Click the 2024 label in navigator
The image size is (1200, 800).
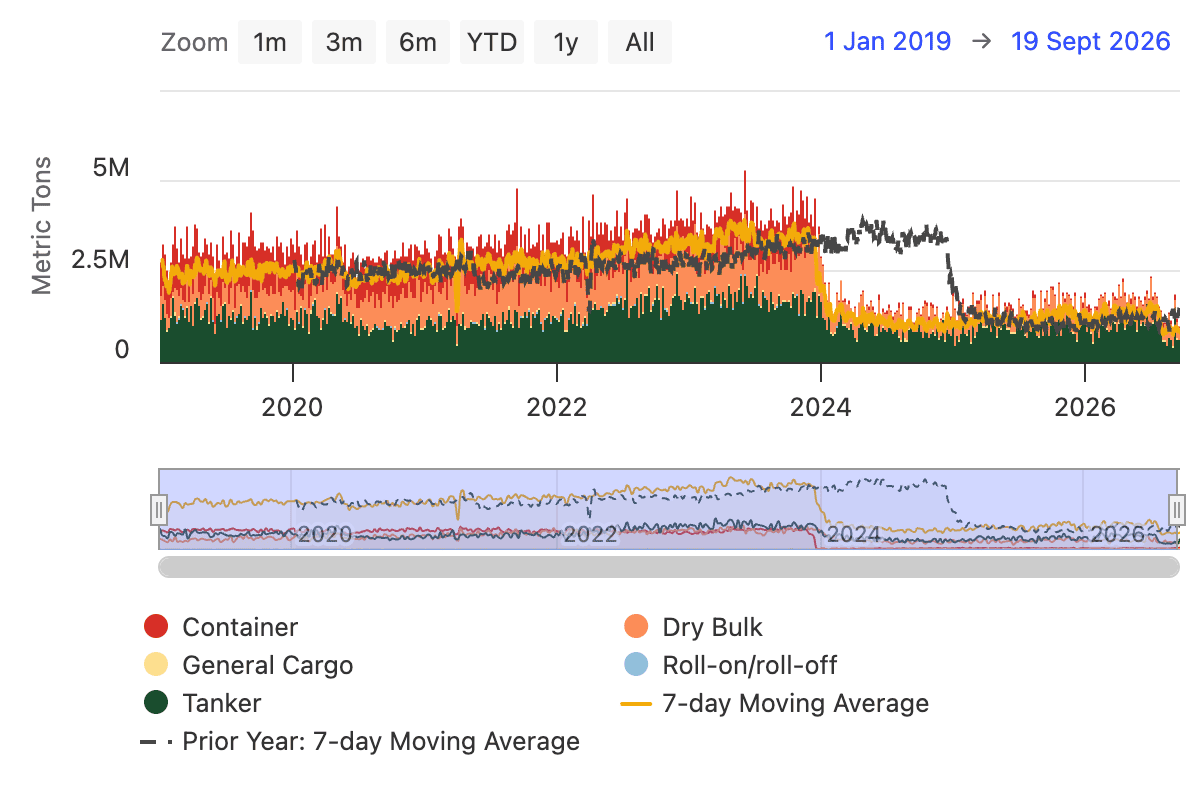853,534
